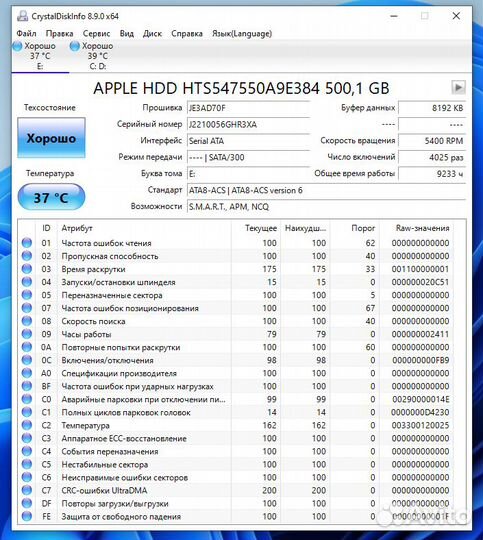
Task: Open the Правка menu
Action: click(59, 33)
